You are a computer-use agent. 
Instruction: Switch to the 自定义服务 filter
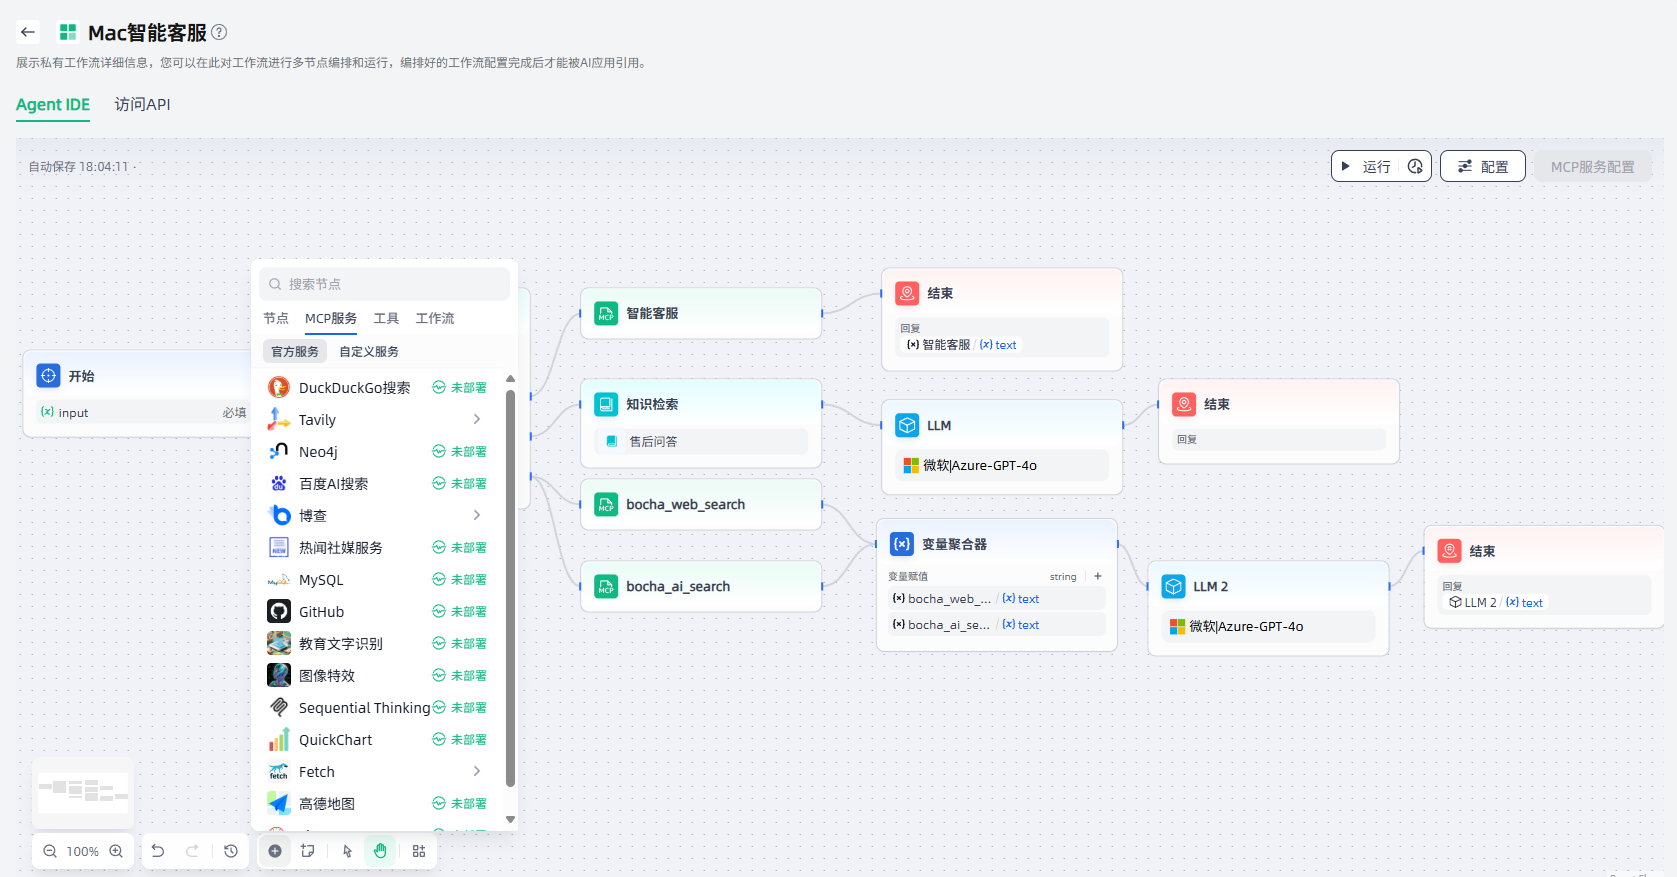[369, 351]
